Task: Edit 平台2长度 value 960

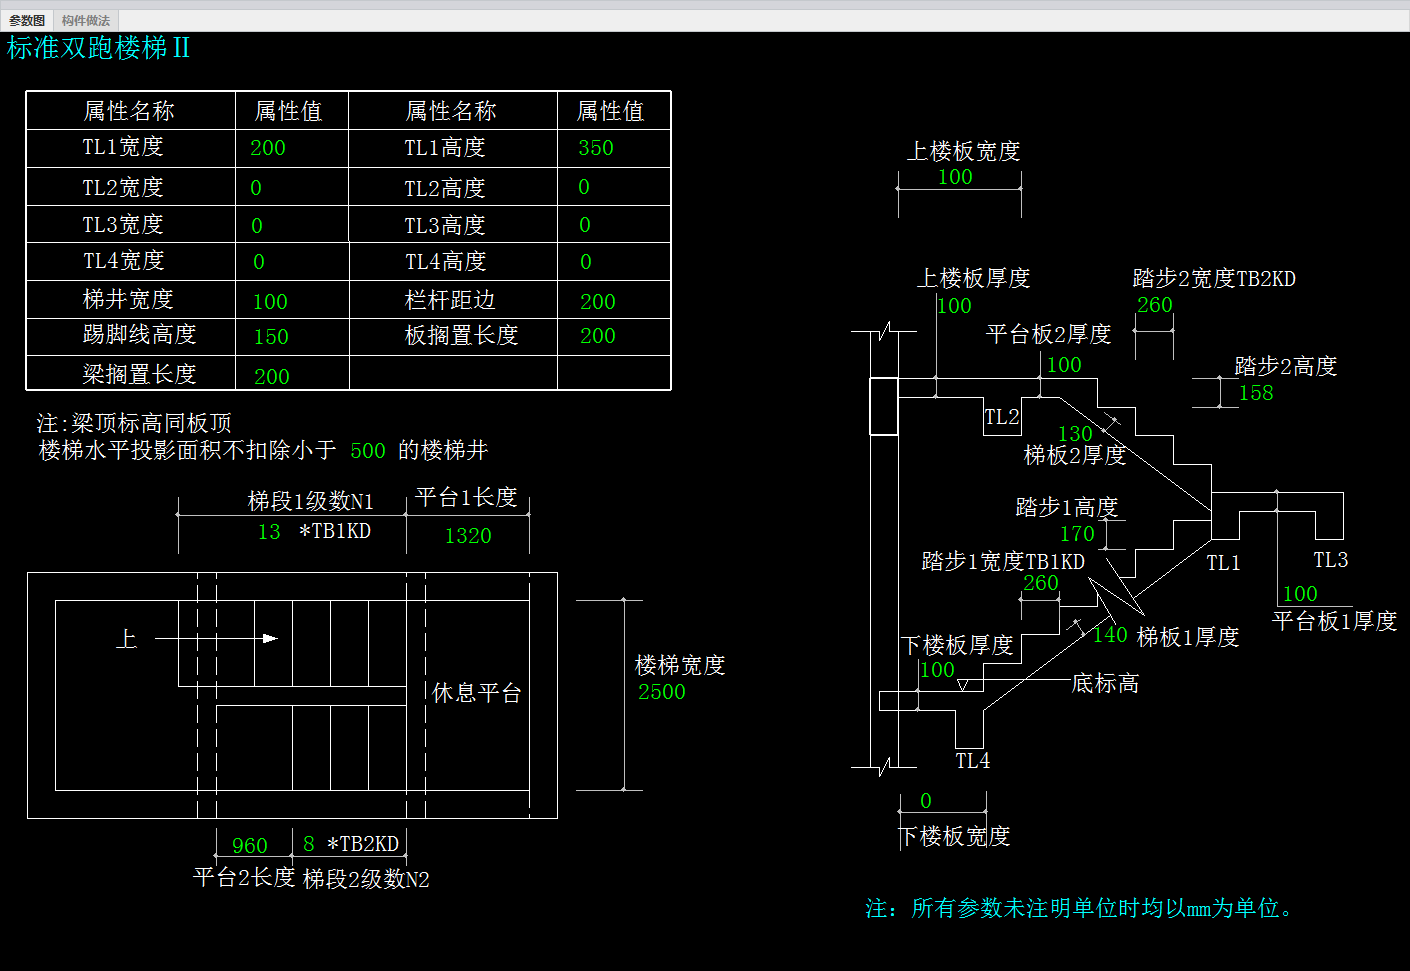Action: click(x=249, y=846)
